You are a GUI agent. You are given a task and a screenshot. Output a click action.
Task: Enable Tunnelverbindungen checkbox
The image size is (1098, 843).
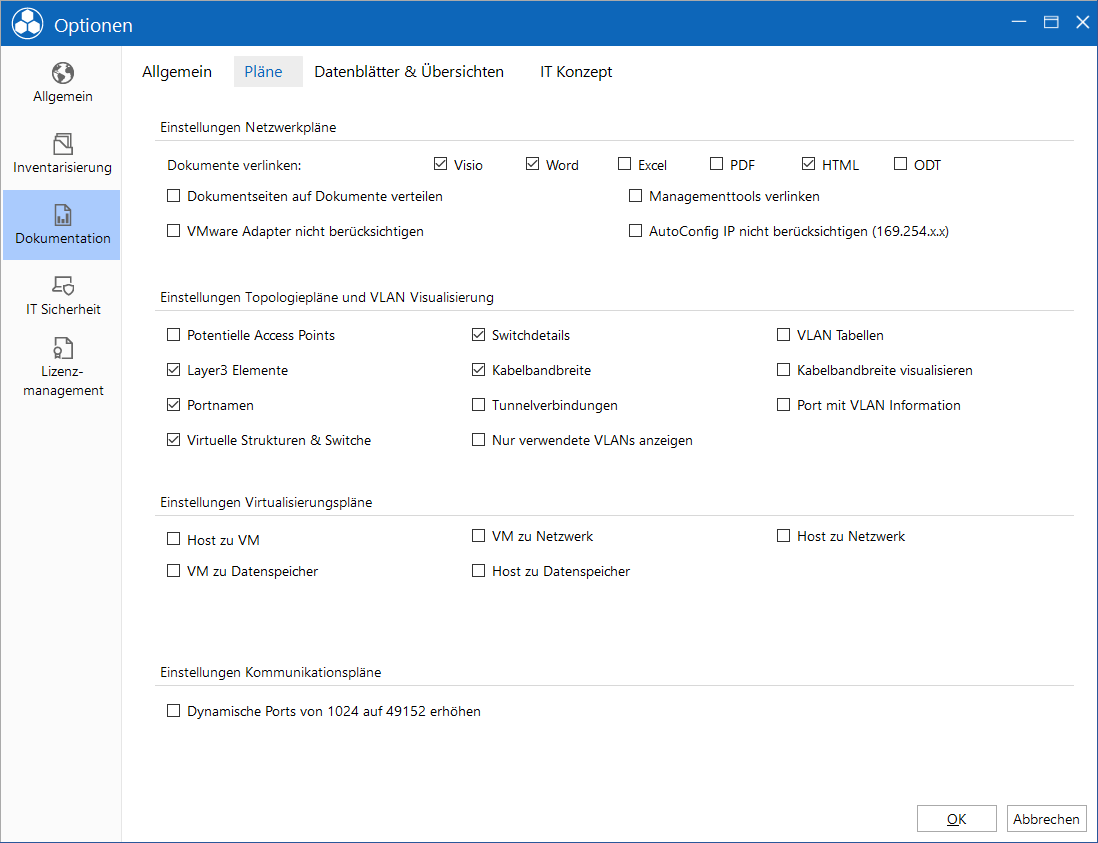[478, 405]
